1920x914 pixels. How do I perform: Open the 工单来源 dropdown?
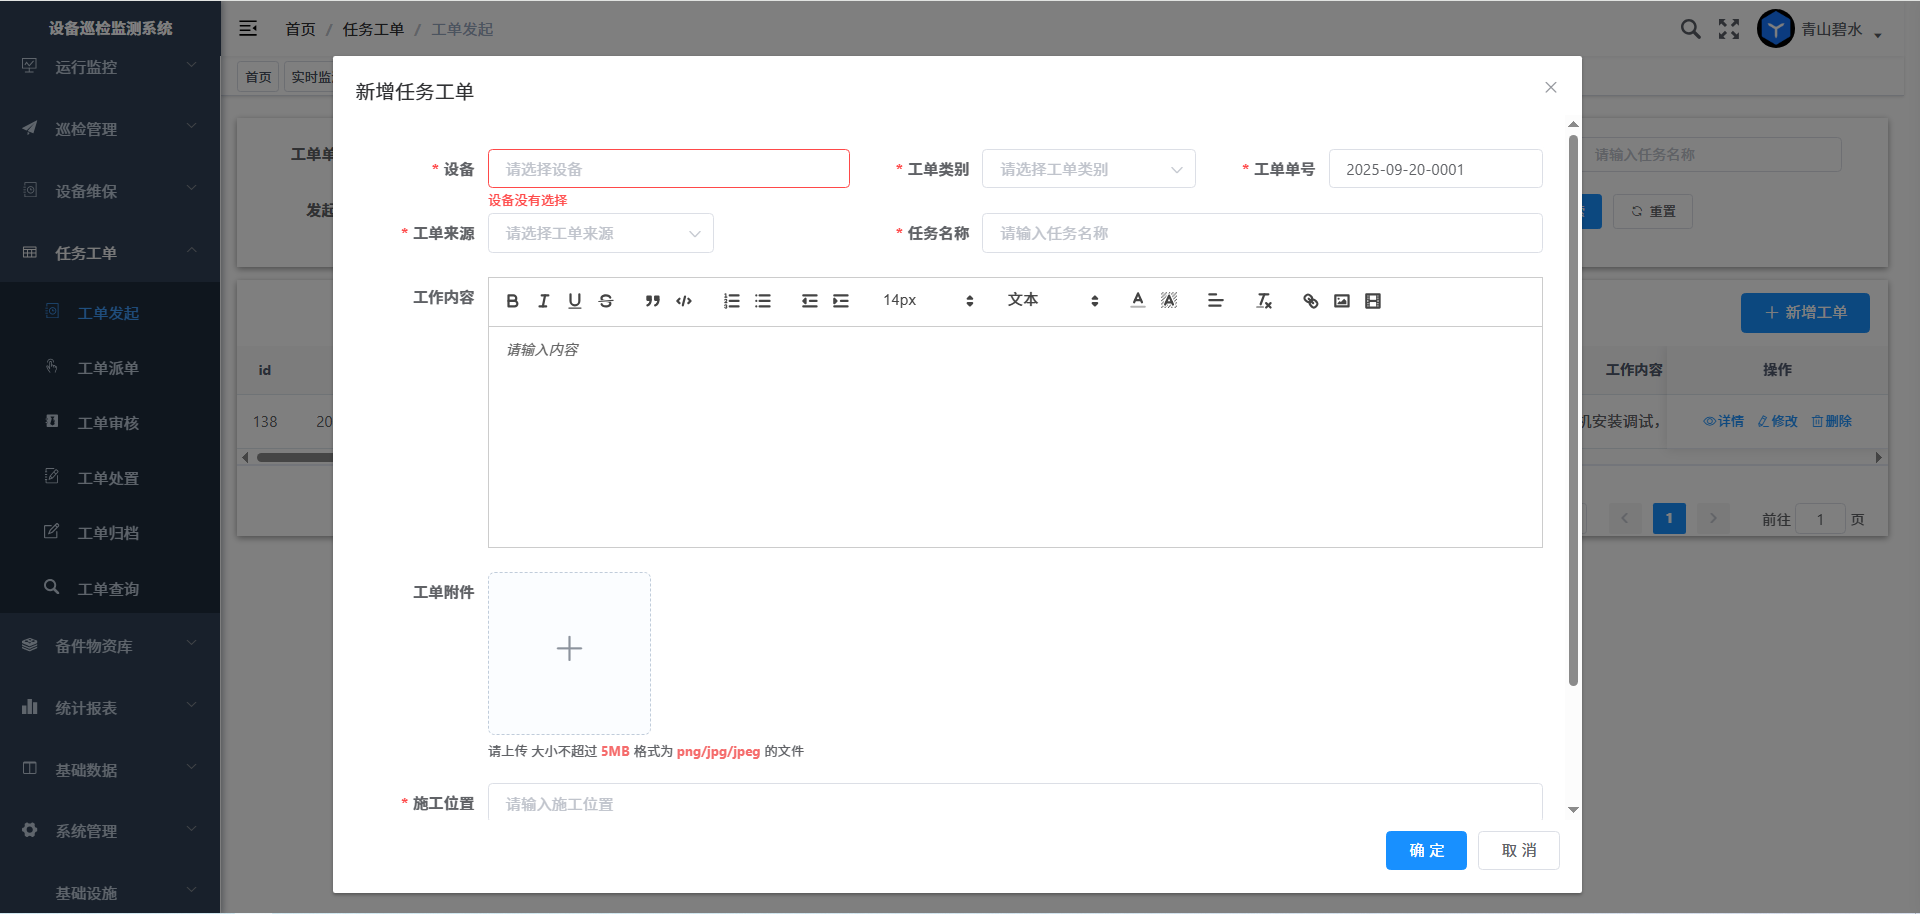point(600,233)
